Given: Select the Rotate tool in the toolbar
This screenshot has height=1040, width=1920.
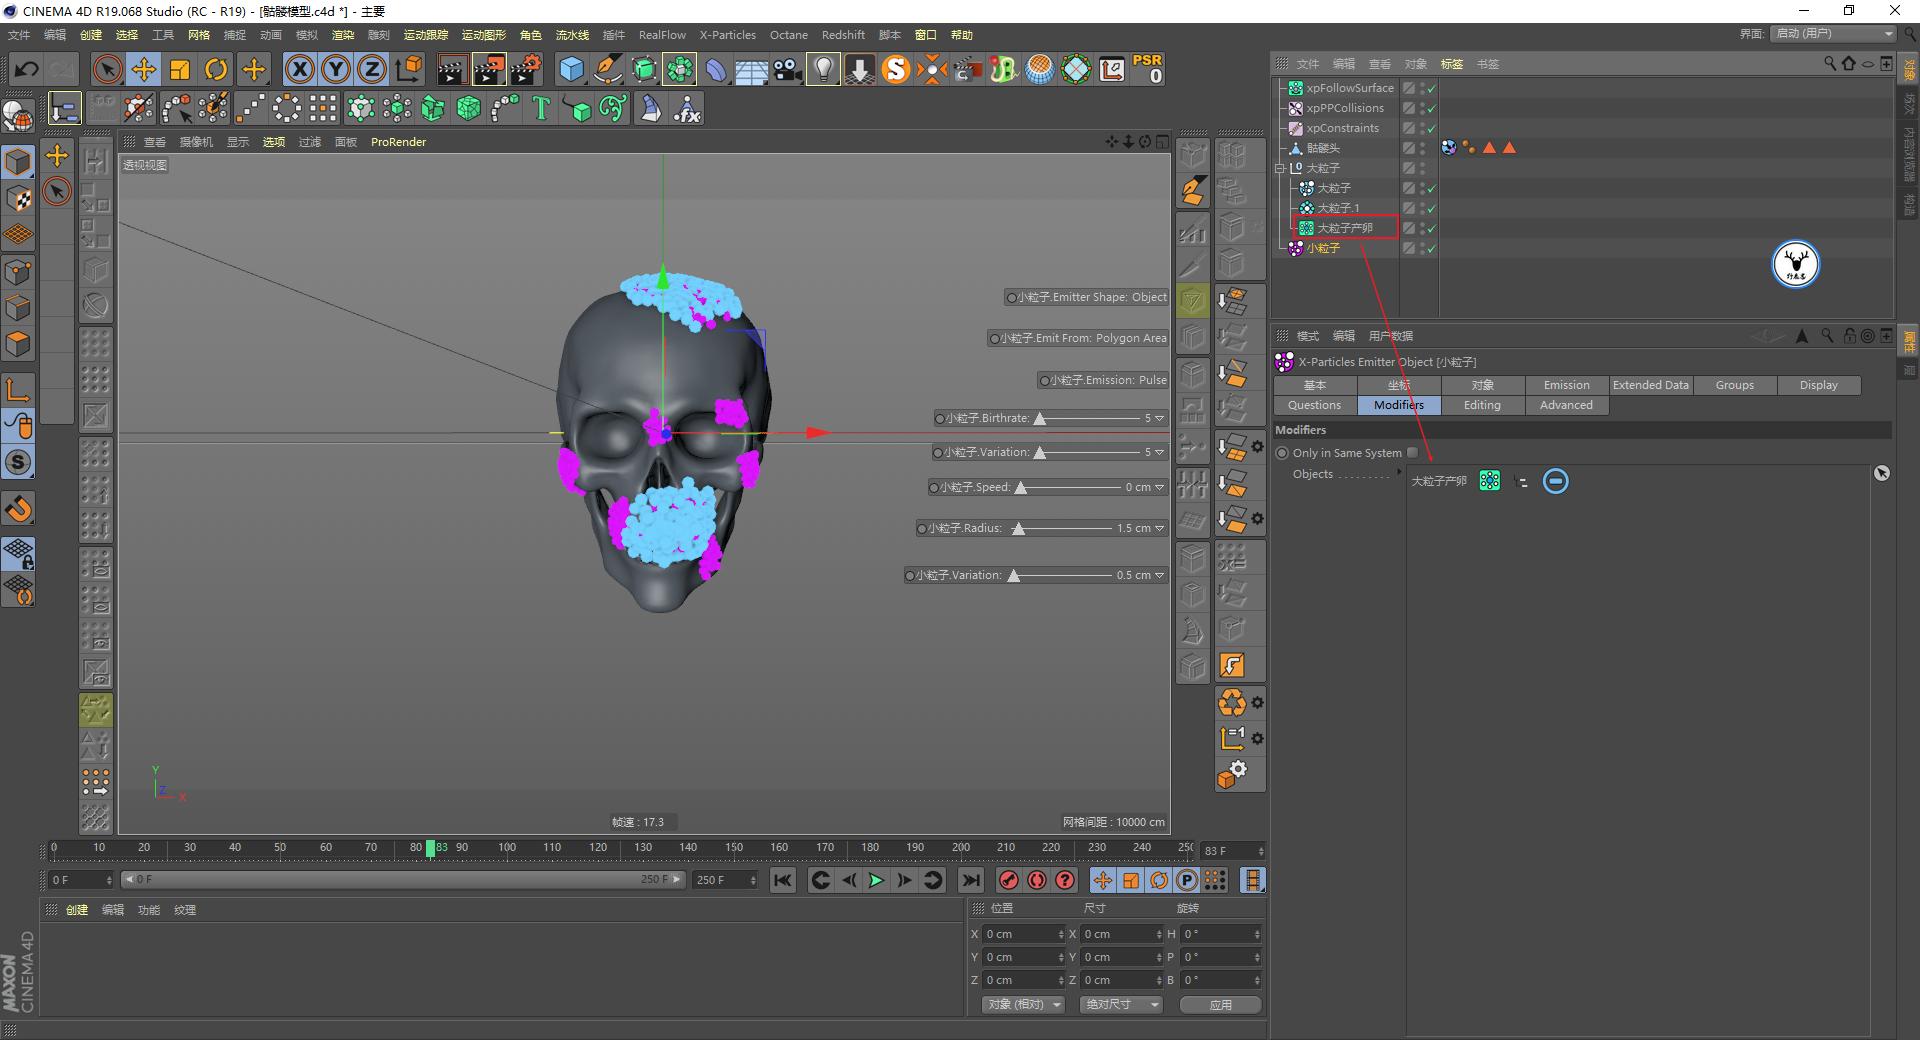Looking at the screenshot, I should point(216,69).
